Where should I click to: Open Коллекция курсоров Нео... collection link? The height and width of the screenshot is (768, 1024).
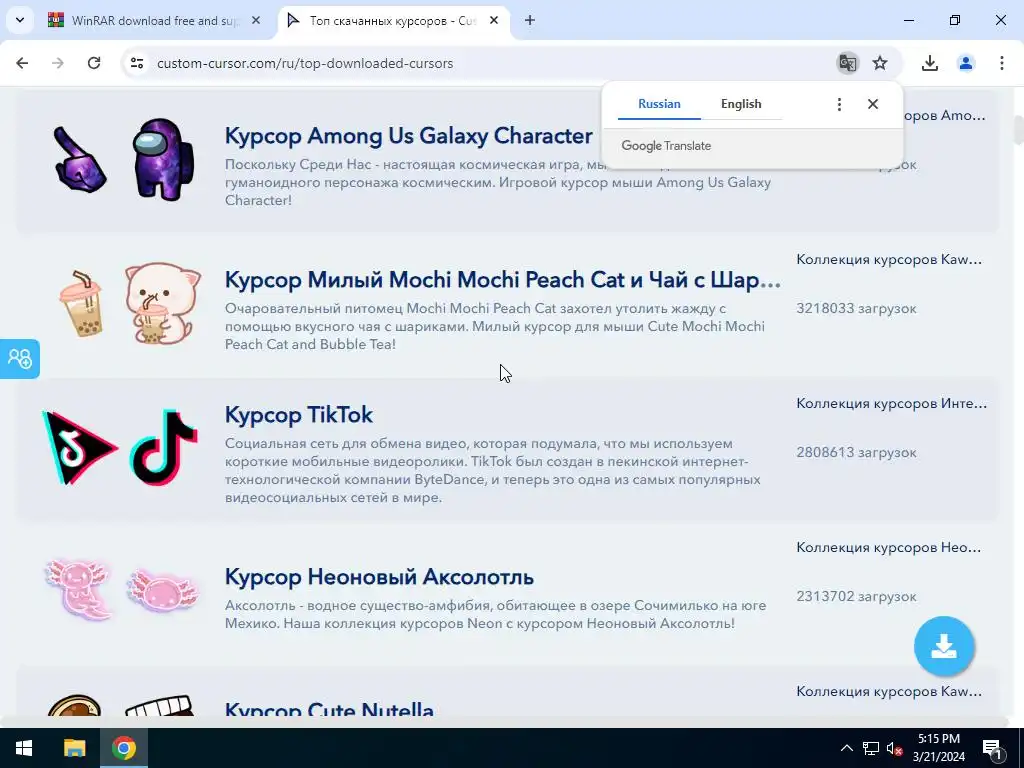[889, 547]
